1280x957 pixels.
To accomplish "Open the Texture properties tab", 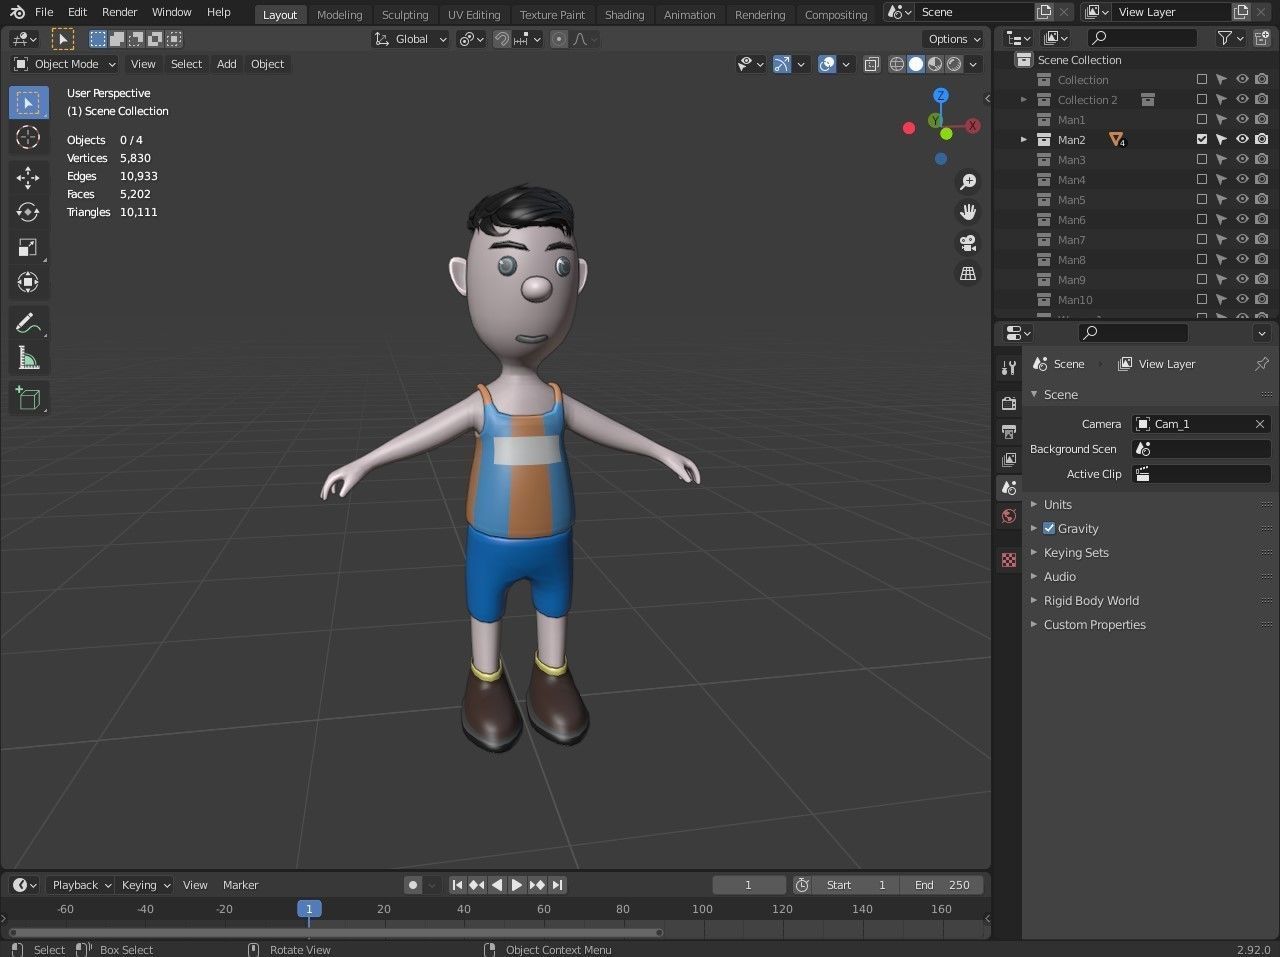I will [x=1009, y=560].
